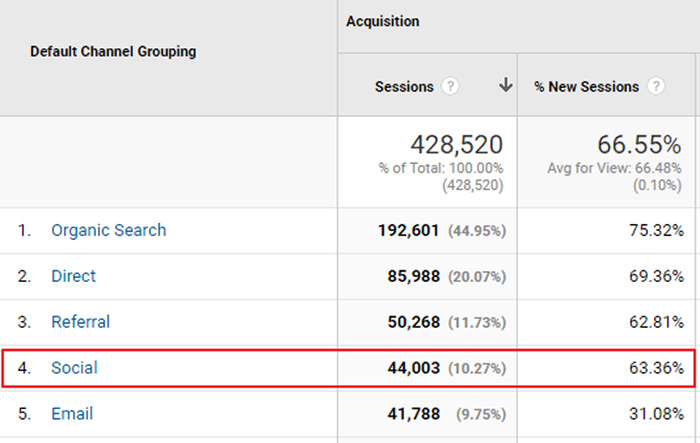
Task: Click the 63.36% new sessions cell
Action: pyautogui.click(x=656, y=368)
